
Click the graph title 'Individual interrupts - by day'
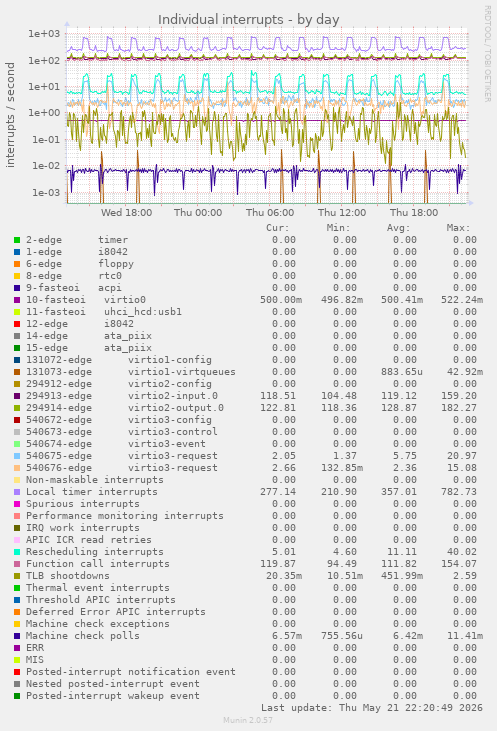click(x=248, y=20)
